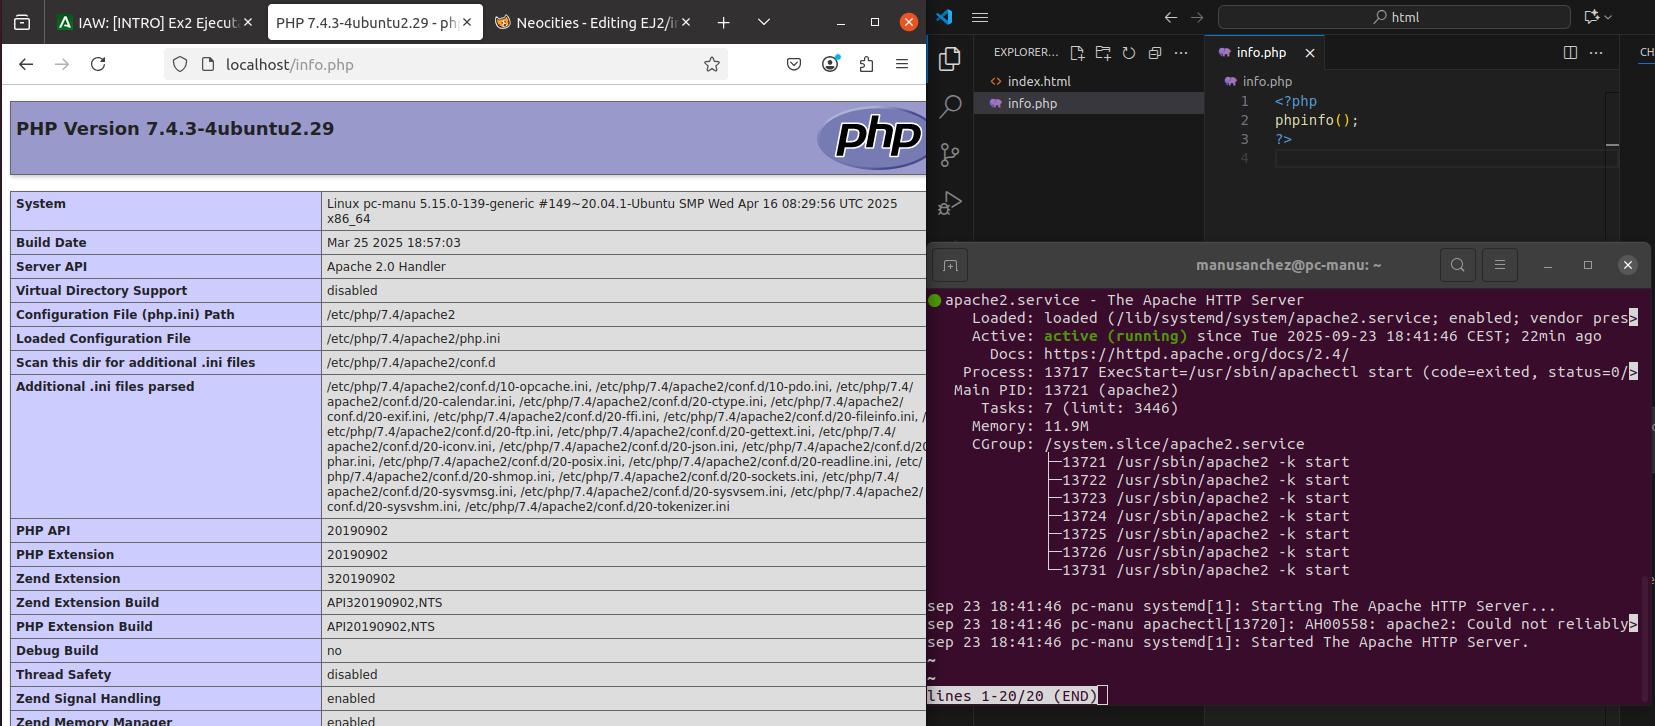Open Firefox extensions puzzle icon

click(866, 64)
